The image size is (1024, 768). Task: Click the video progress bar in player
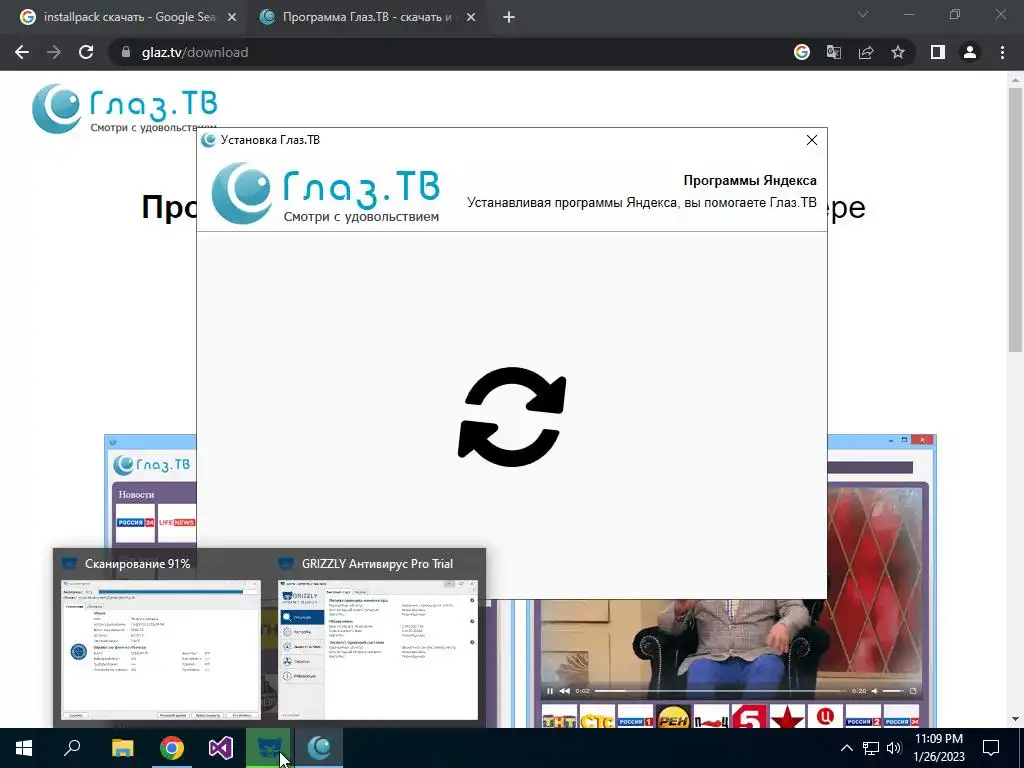[721, 691]
